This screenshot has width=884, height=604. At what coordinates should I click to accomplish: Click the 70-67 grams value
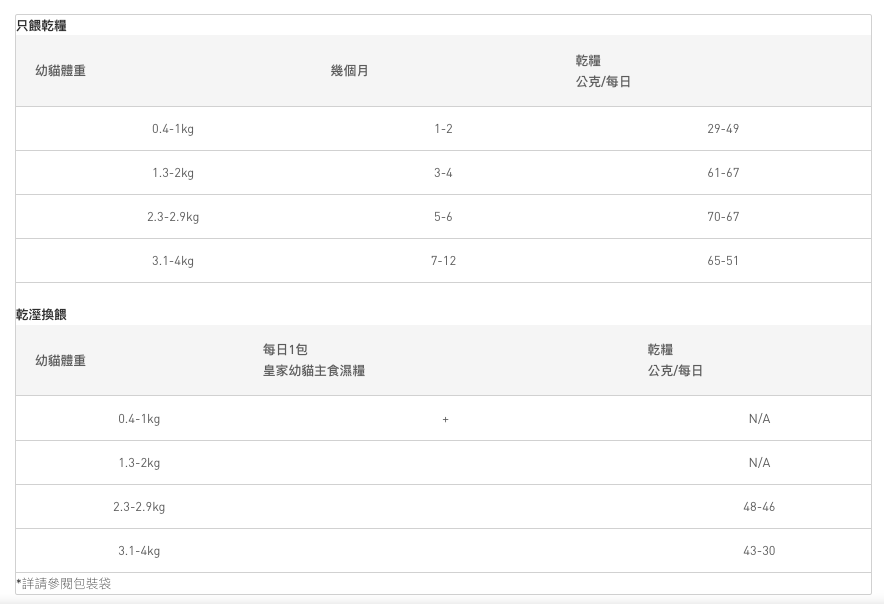(723, 217)
